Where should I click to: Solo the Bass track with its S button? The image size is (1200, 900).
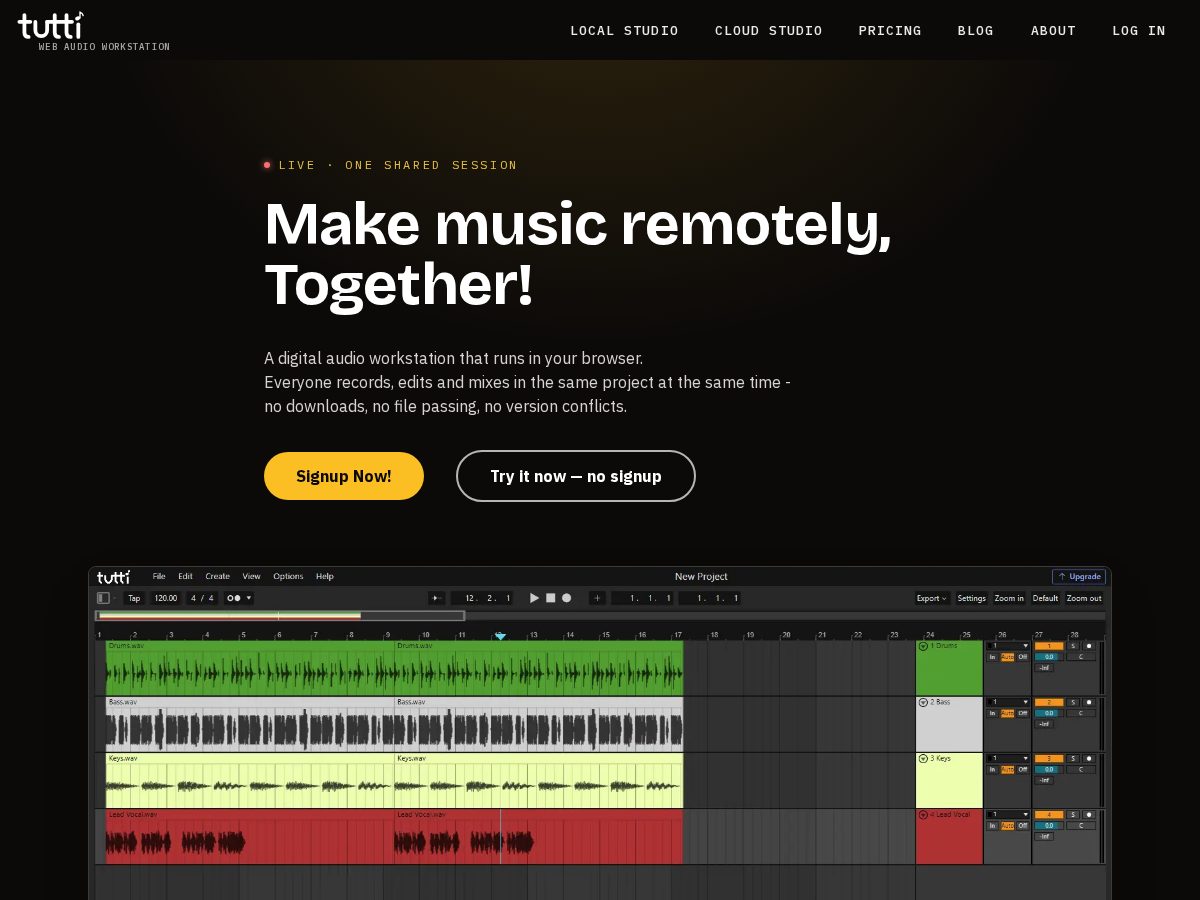[1073, 702]
